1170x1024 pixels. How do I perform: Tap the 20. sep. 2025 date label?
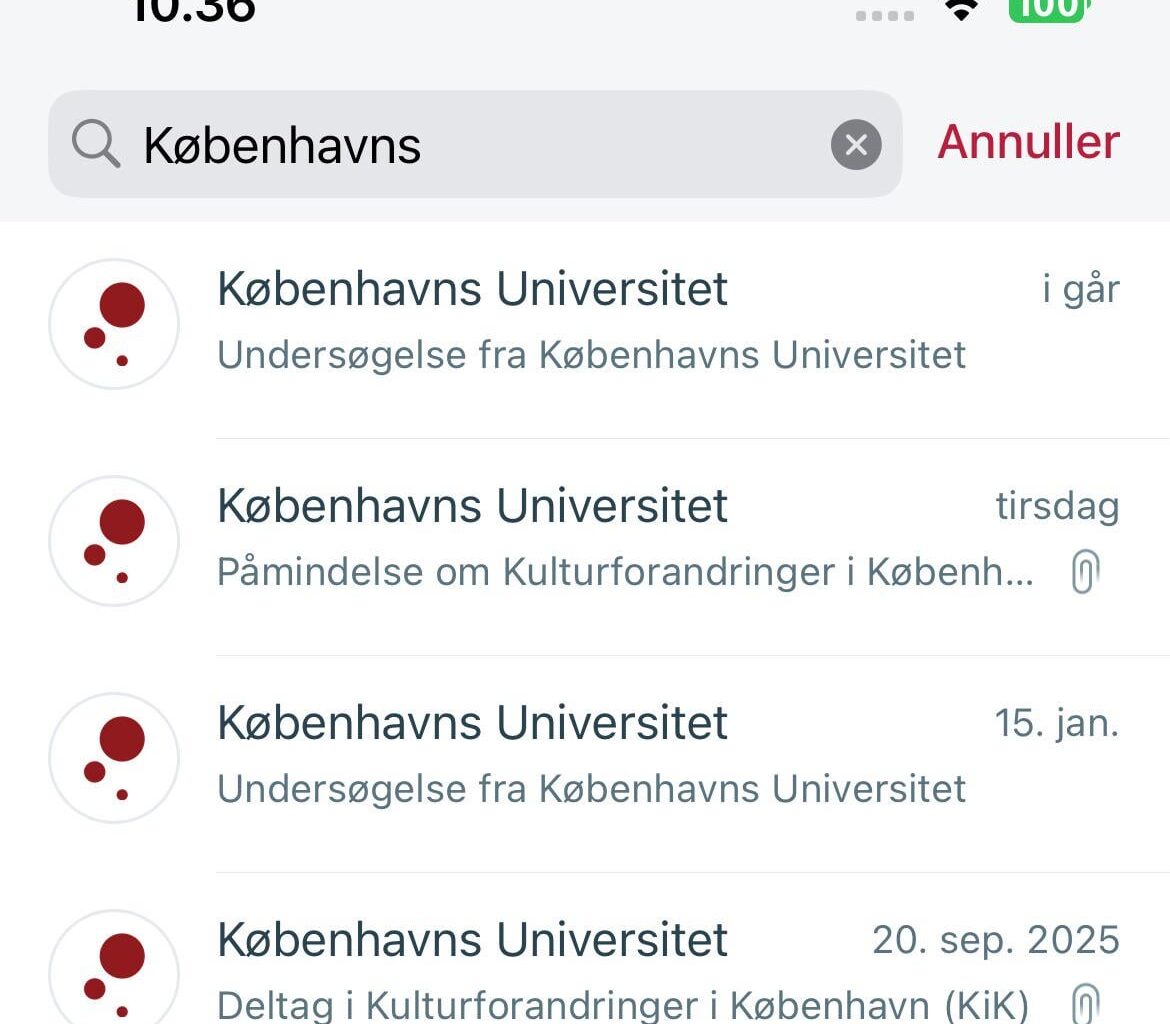tap(995, 938)
